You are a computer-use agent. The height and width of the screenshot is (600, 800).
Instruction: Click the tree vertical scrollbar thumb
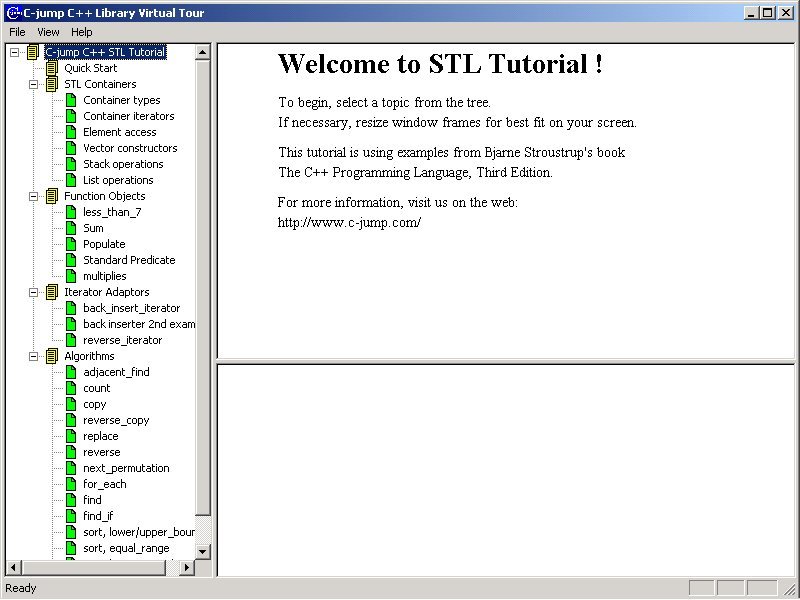(x=203, y=288)
